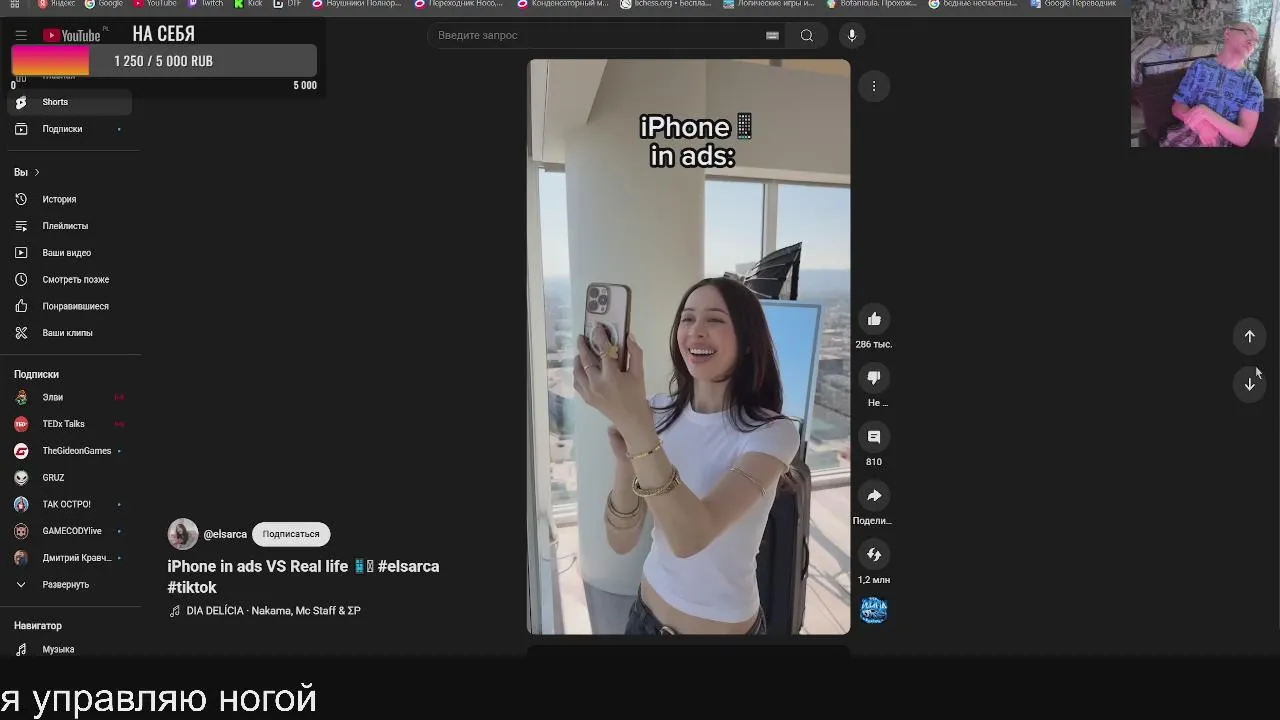1280x720 pixels.
Task: Select Shorts in the sidebar
Action: click(x=70, y=102)
